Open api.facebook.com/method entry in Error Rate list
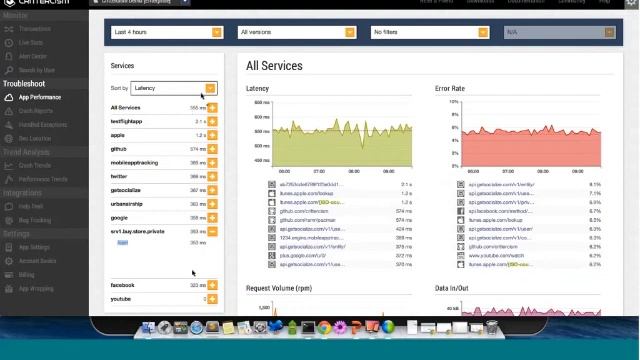640x360 pixels. click(500, 211)
